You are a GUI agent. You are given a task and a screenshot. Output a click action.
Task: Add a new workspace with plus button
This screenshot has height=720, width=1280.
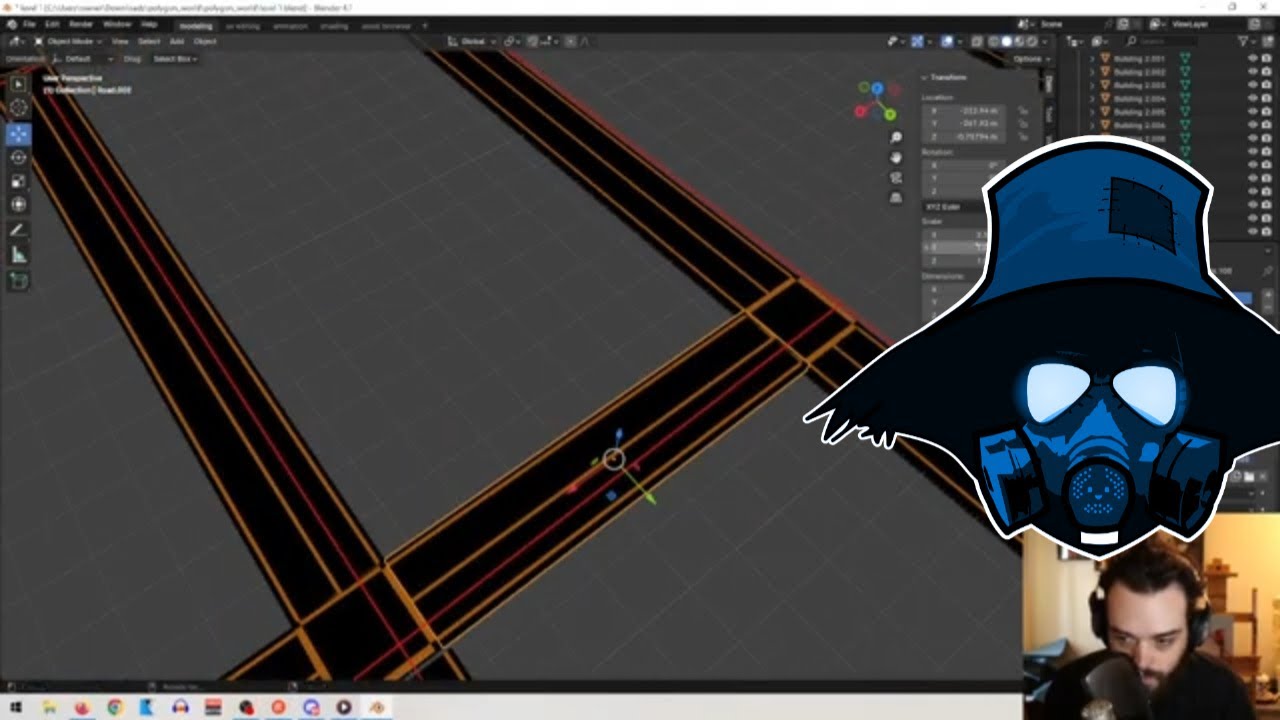[x=425, y=26]
